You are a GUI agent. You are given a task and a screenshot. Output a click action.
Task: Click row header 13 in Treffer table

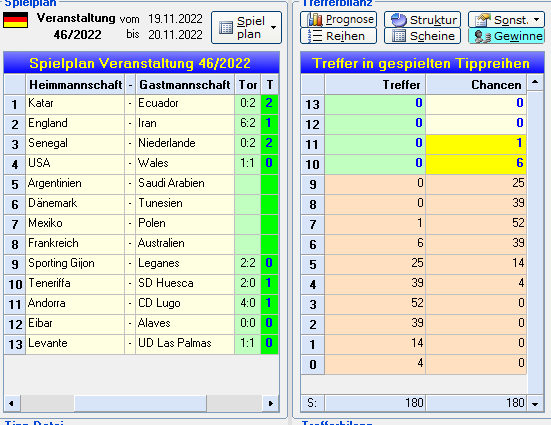pos(313,104)
